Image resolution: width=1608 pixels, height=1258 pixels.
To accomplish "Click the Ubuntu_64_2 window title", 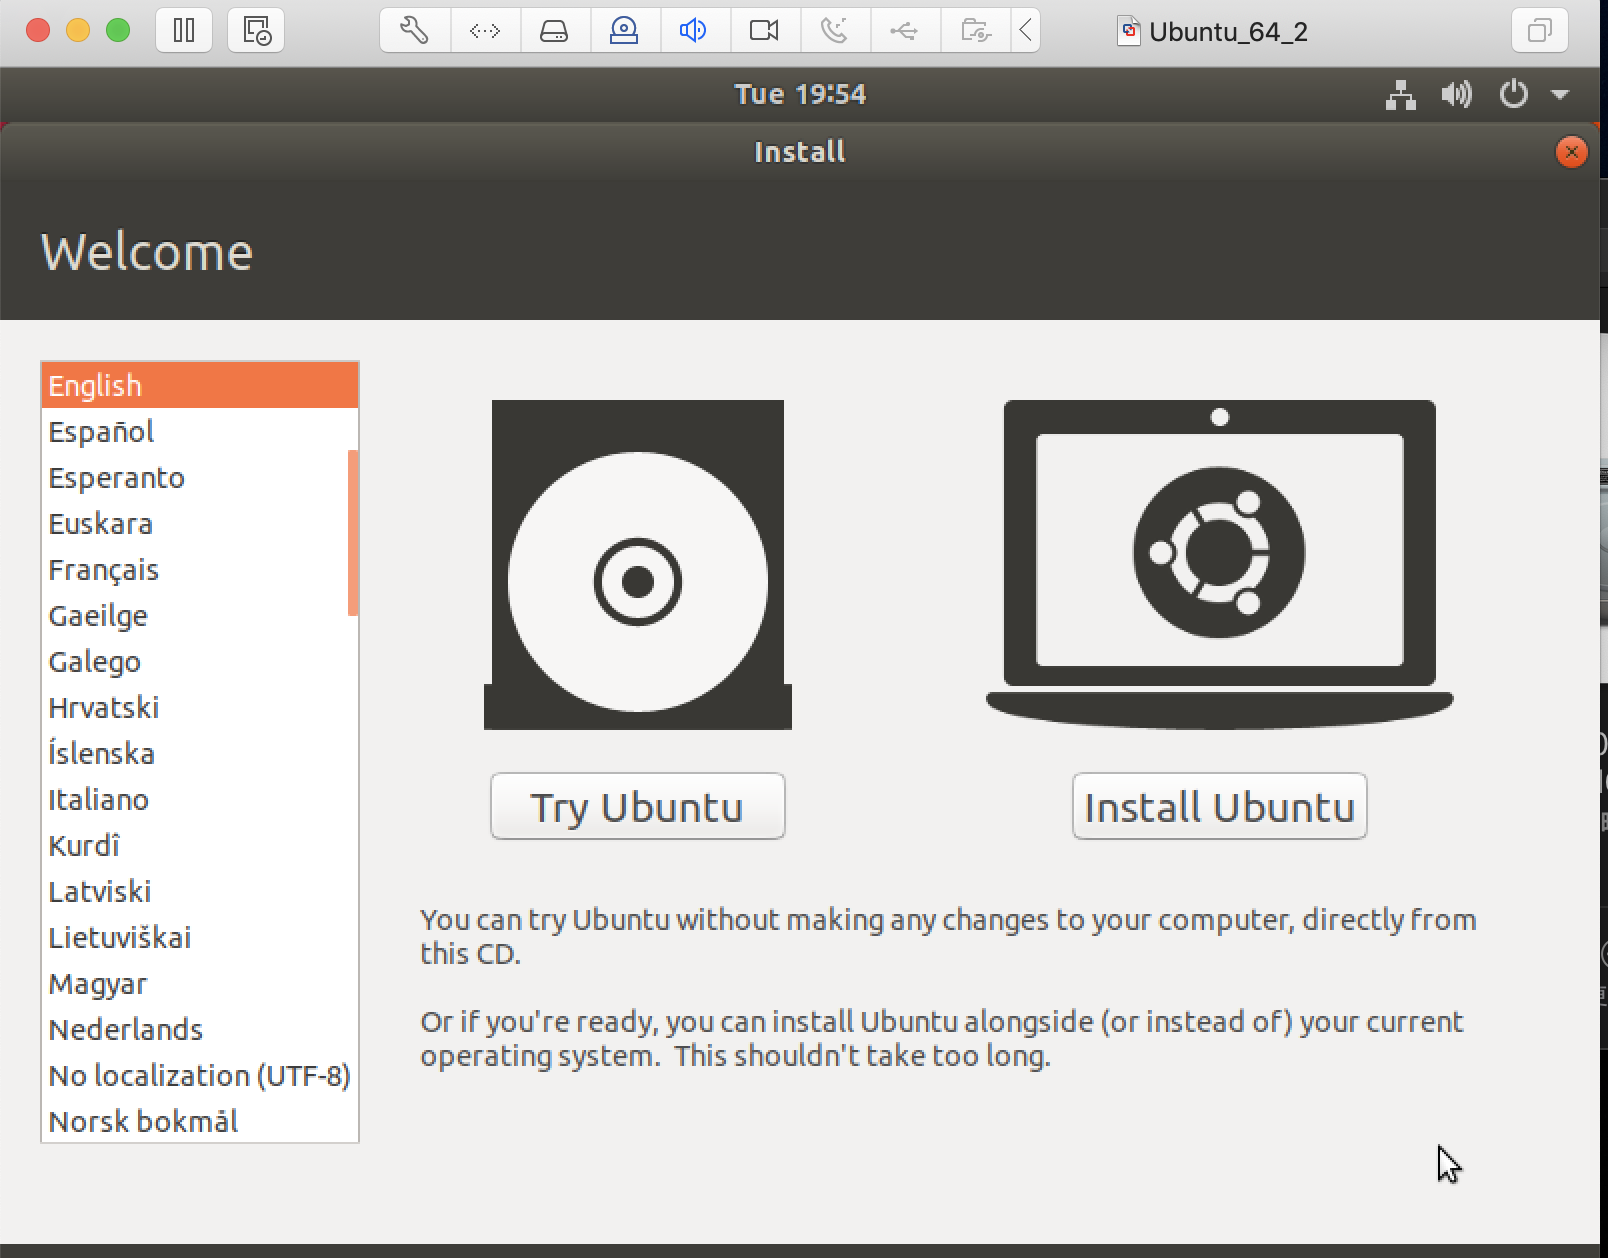I will click(x=1228, y=32).
